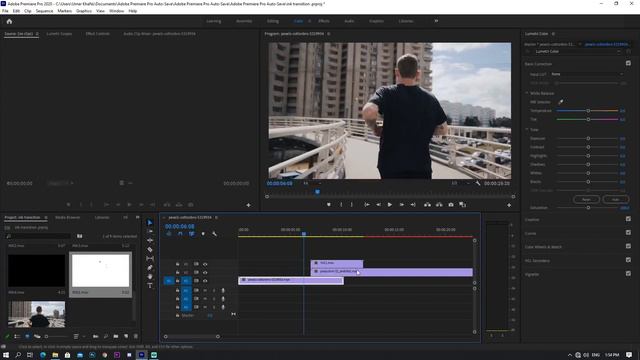This screenshot has height=360, width=640.
Task: Adjust the Temperature slider
Action: coord(588,111)
